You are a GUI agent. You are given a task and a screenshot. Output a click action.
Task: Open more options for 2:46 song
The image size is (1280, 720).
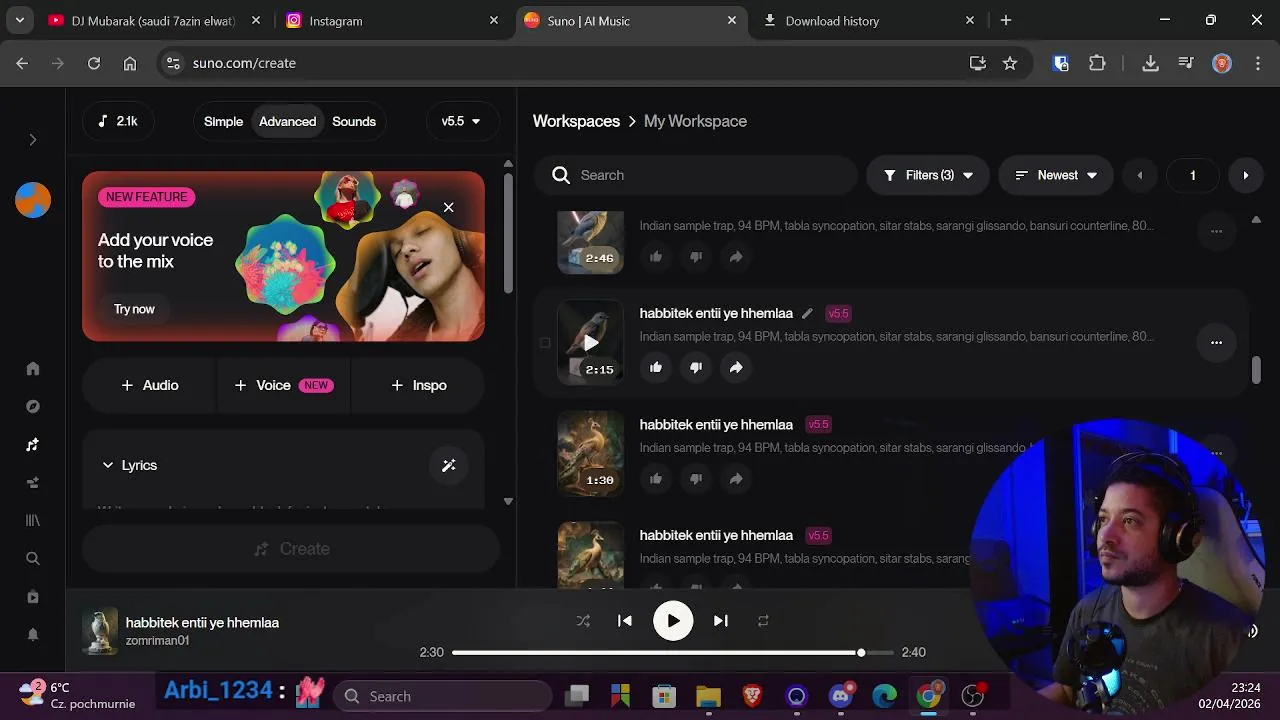click(x=1216, y=231)
